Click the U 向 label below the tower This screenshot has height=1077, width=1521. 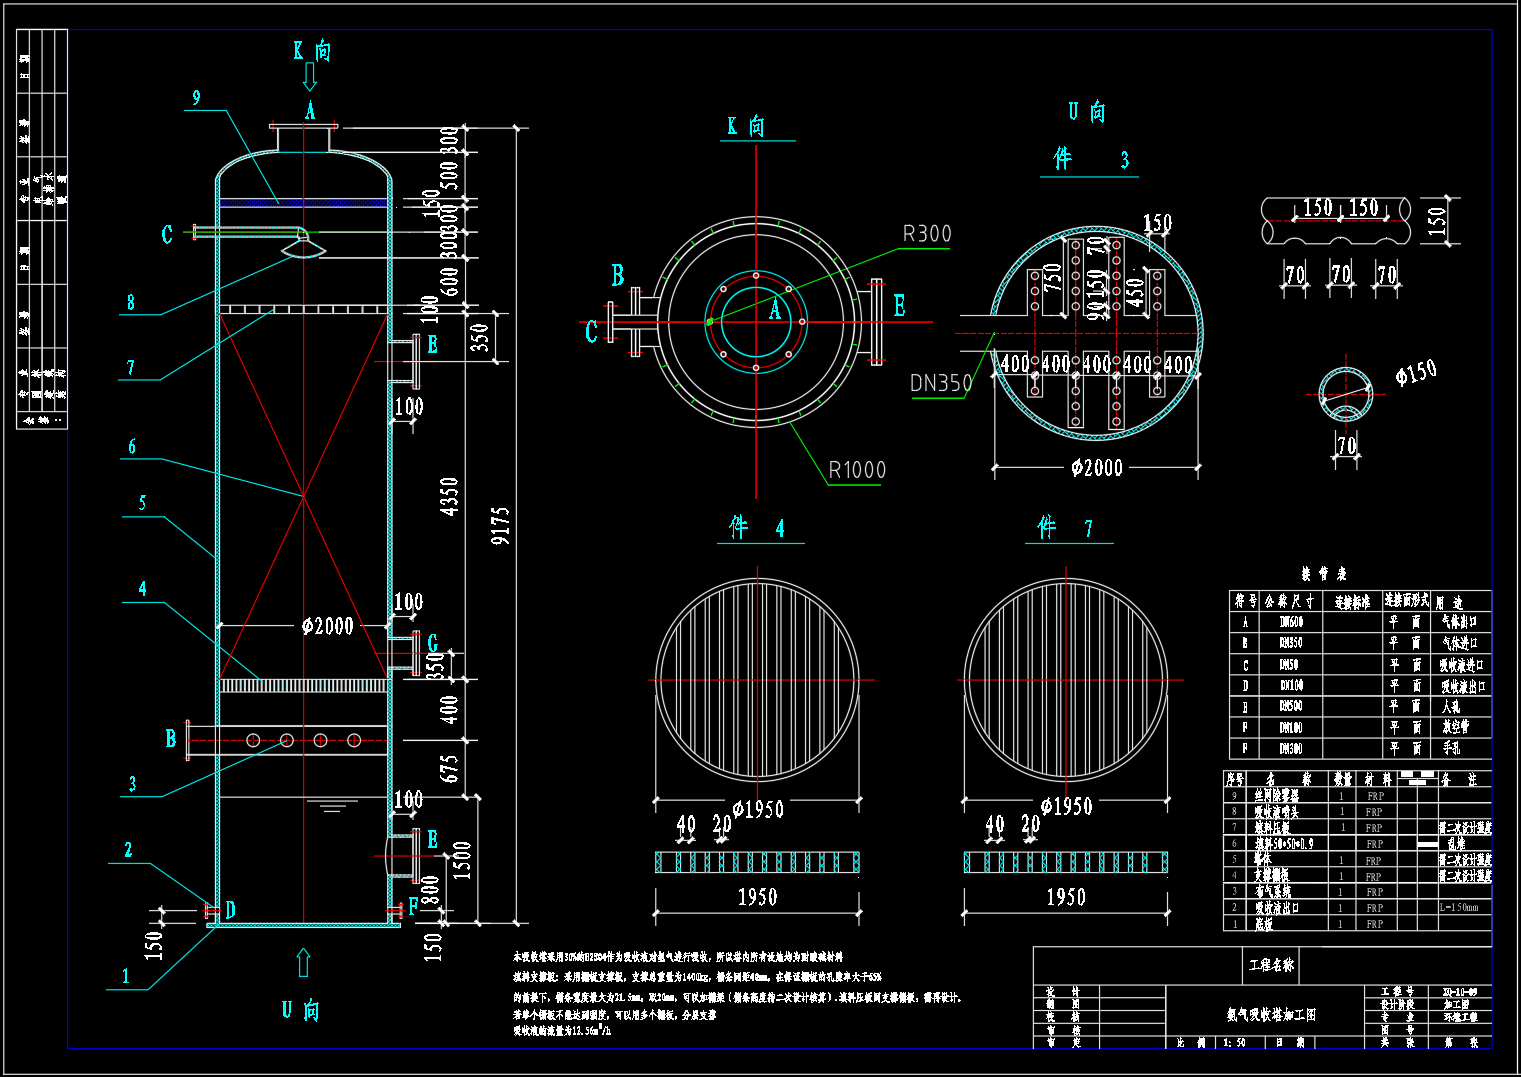[300, 1010]
